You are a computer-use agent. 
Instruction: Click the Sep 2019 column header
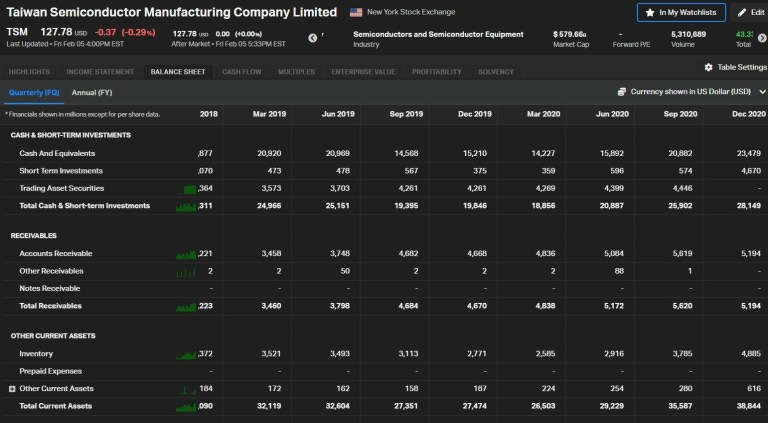(x=407, y=114)
